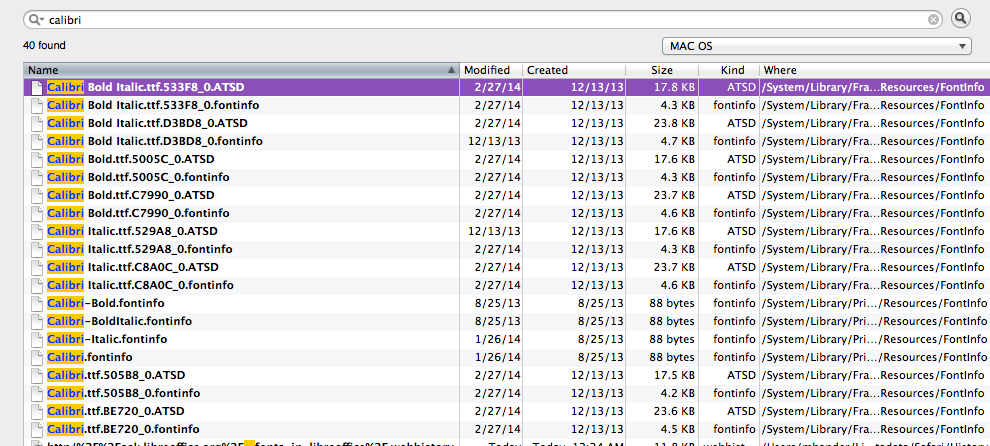Click the 23.8 KB size cell
990x446 pixels.
[674, 123]
